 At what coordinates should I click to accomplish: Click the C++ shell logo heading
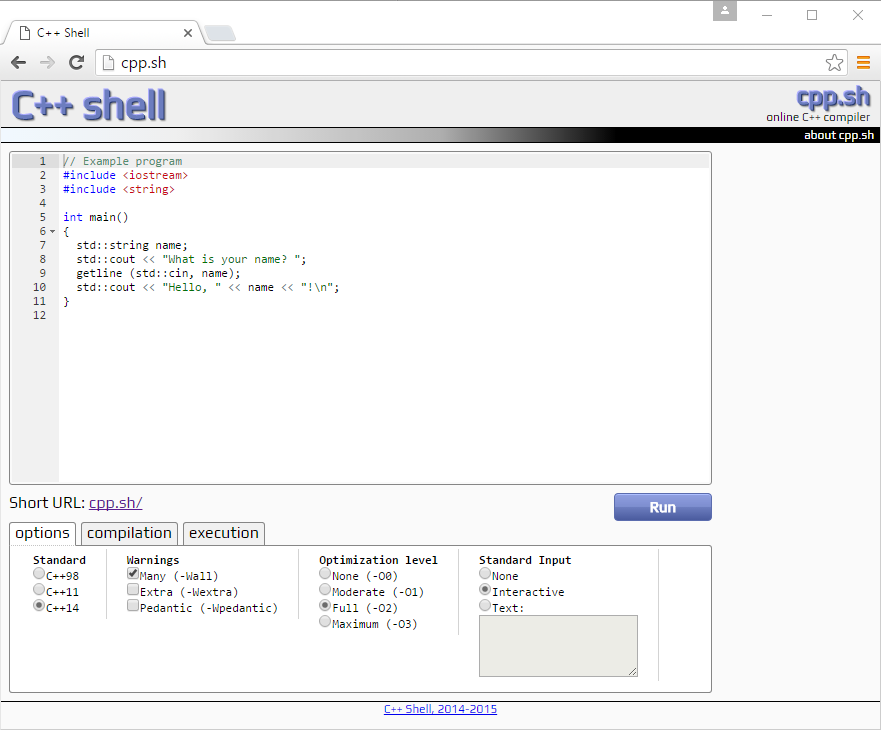click(89, 106)
